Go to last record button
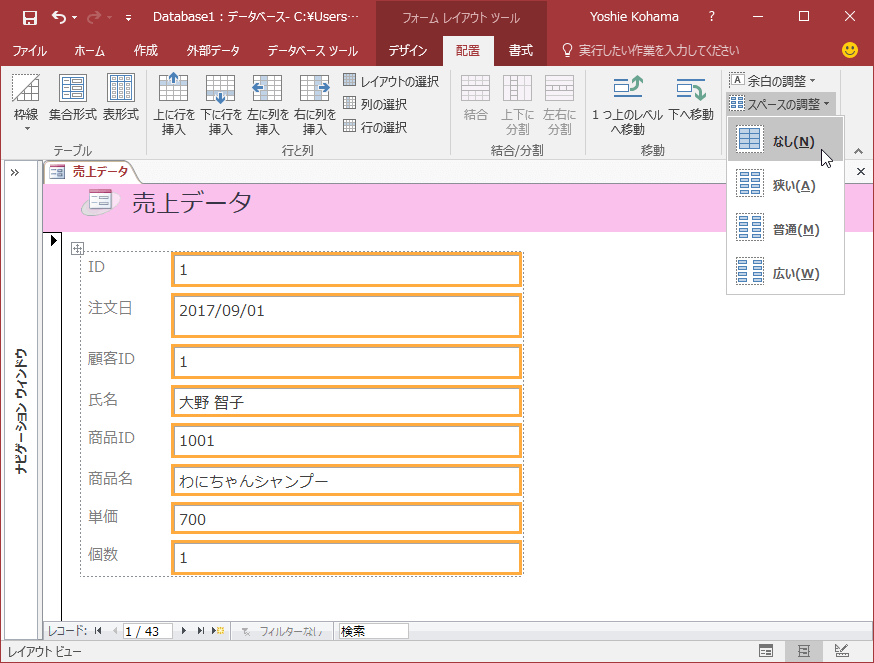This screenshot has width=874, height=663. [x=200, y=631]
